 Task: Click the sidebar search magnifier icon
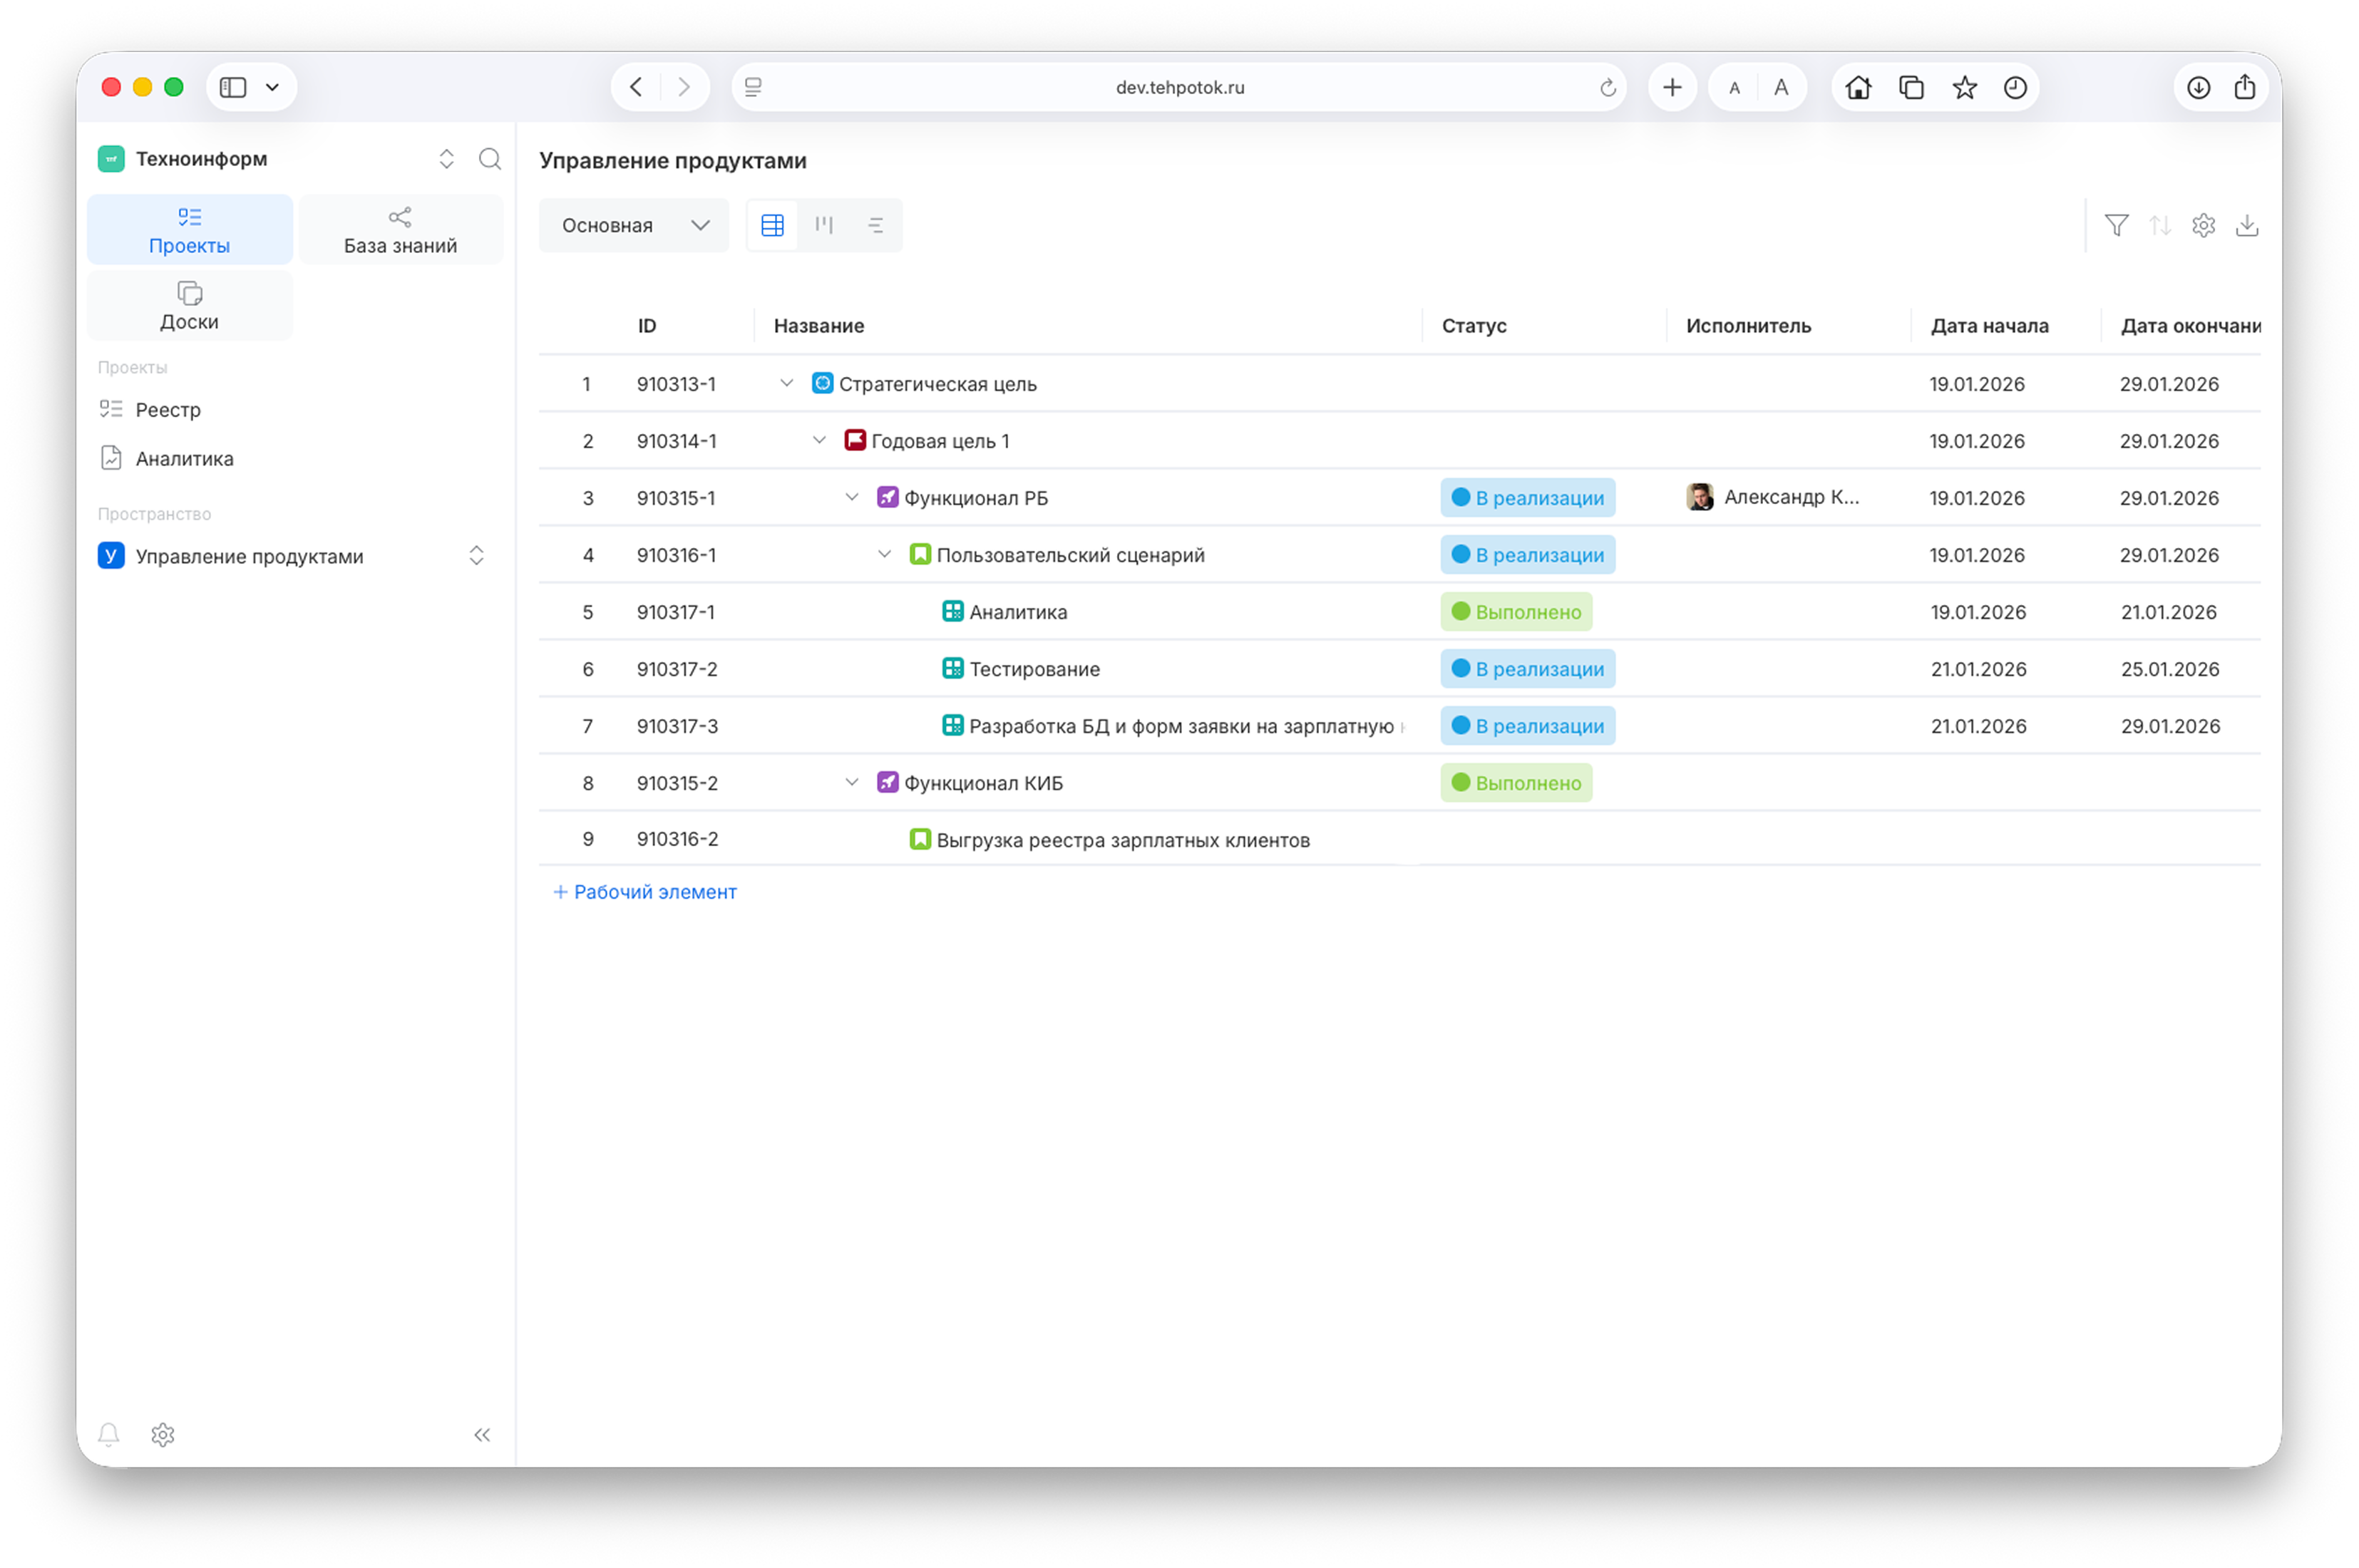pos(490,159)
